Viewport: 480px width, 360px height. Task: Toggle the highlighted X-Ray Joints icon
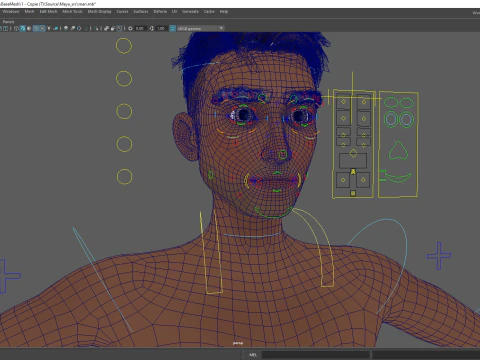[x=119, y=29]
